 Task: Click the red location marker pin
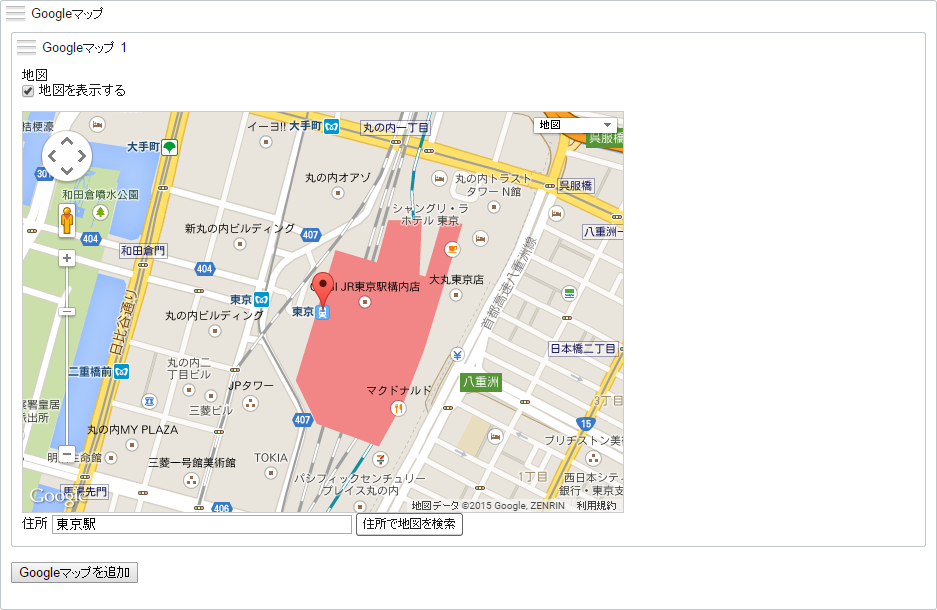[323, 292]
